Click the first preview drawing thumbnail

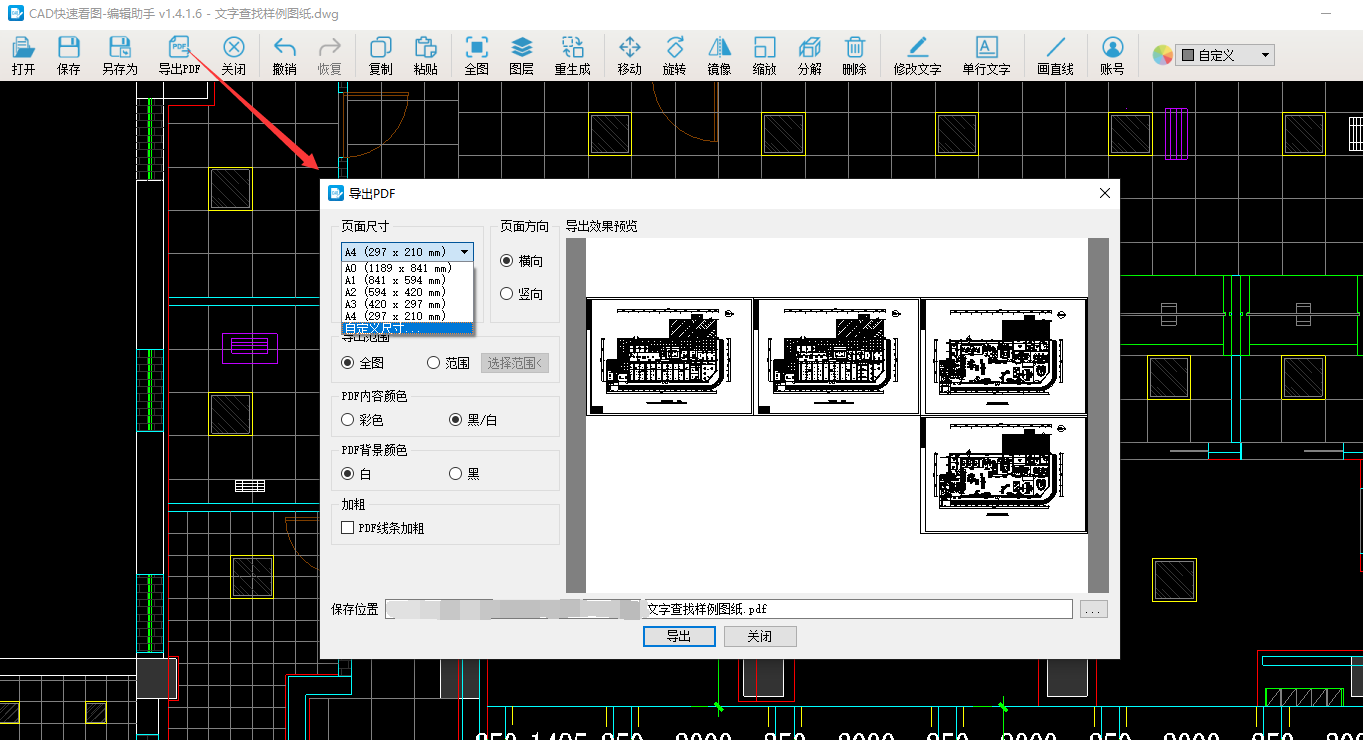pos(669,356)
